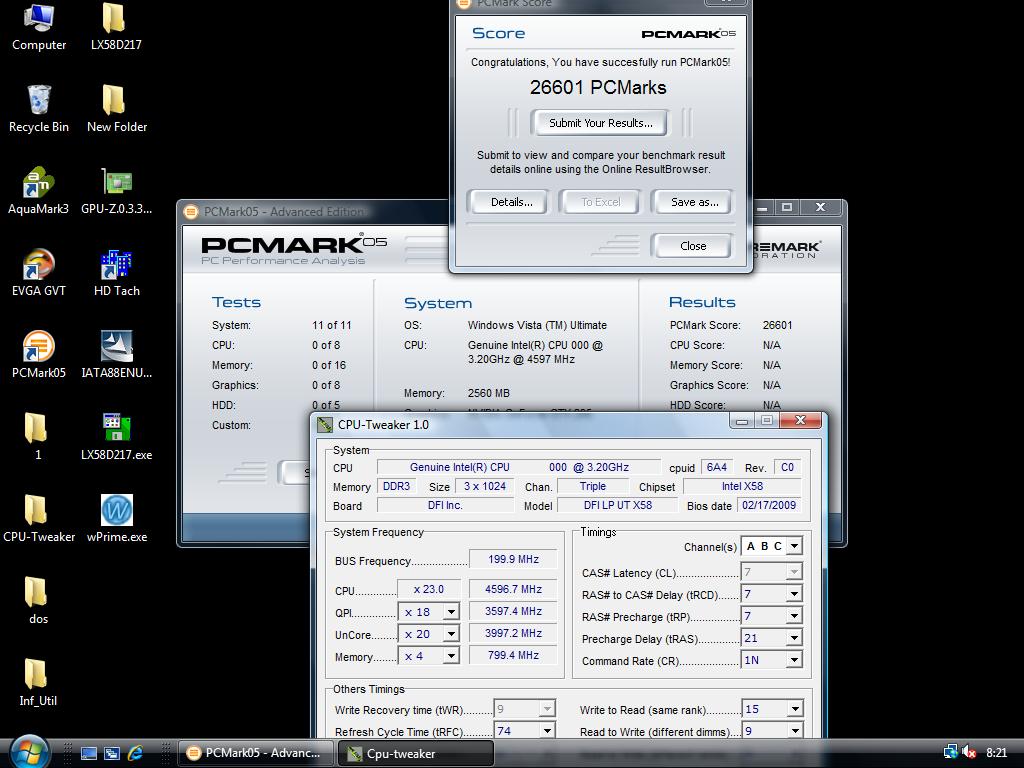Select the GPU-Z.0.3.3 desktop icon
The width and height of the screenshot is (1024, 768).
tap(116, 191)
